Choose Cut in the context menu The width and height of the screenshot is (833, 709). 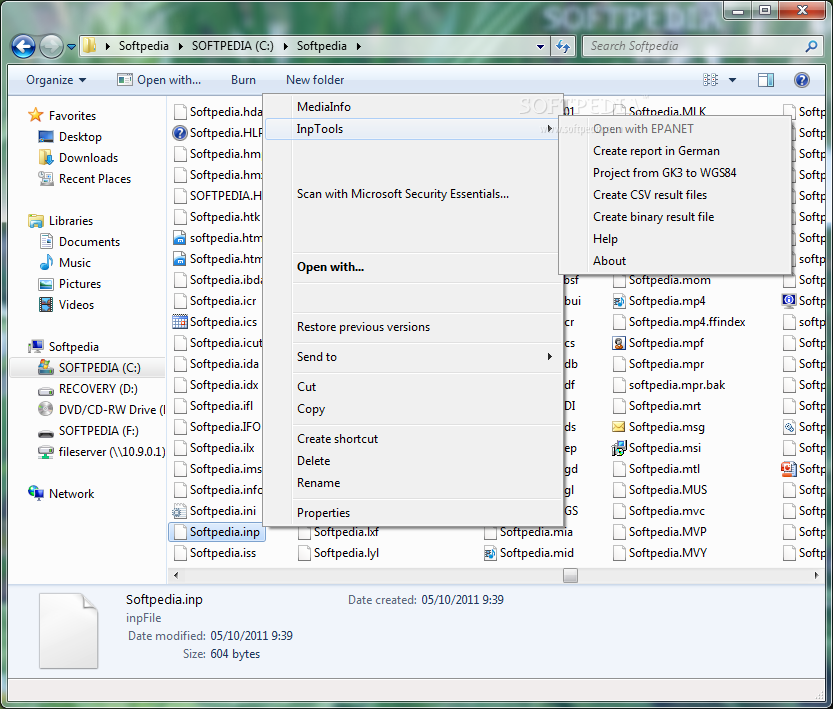(412, 387)
